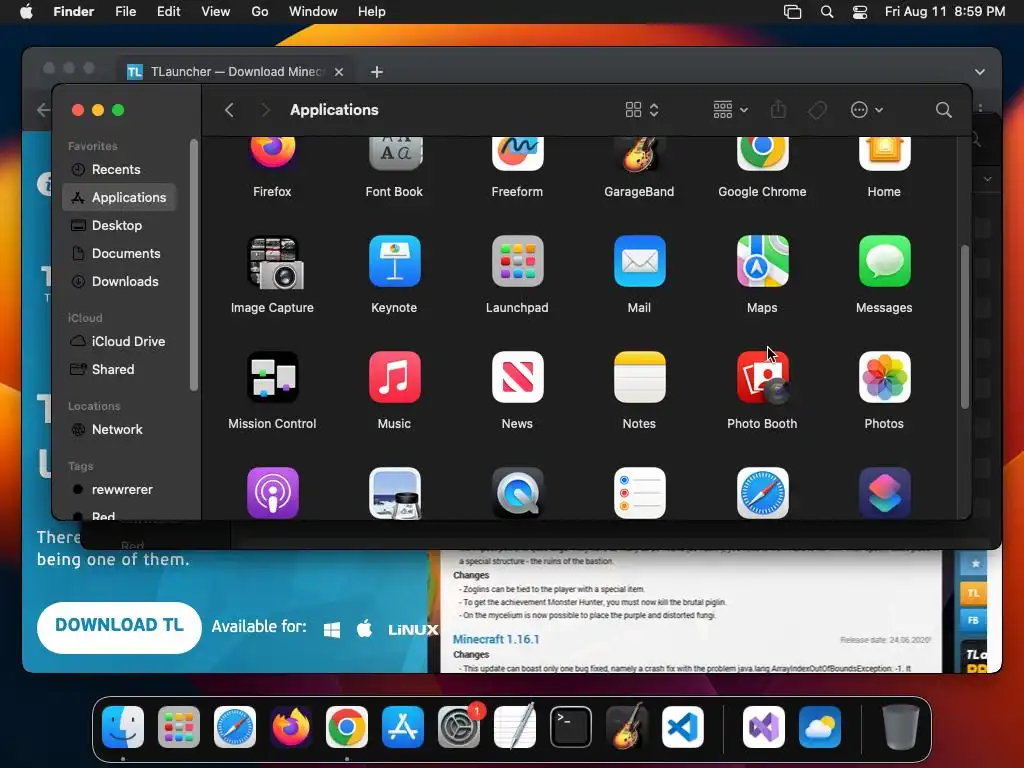Select the Reminders app icon
Viewport: 1024px width, 768px height.
coord(639,493)
